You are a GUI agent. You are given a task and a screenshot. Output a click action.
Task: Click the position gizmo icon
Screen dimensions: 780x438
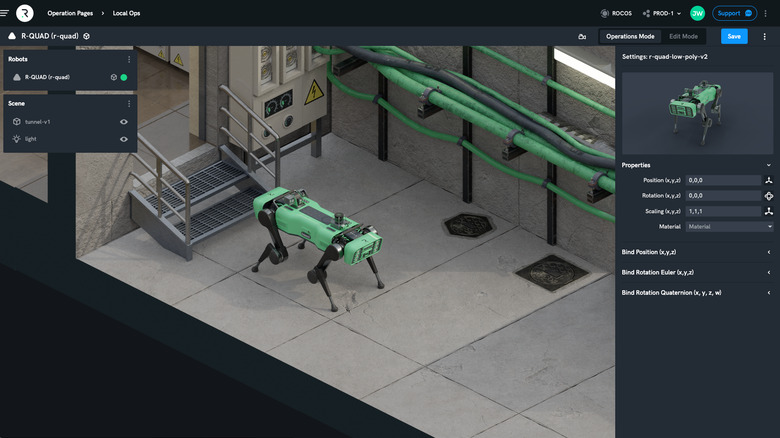pyautogui.click(x=768, y=180)
